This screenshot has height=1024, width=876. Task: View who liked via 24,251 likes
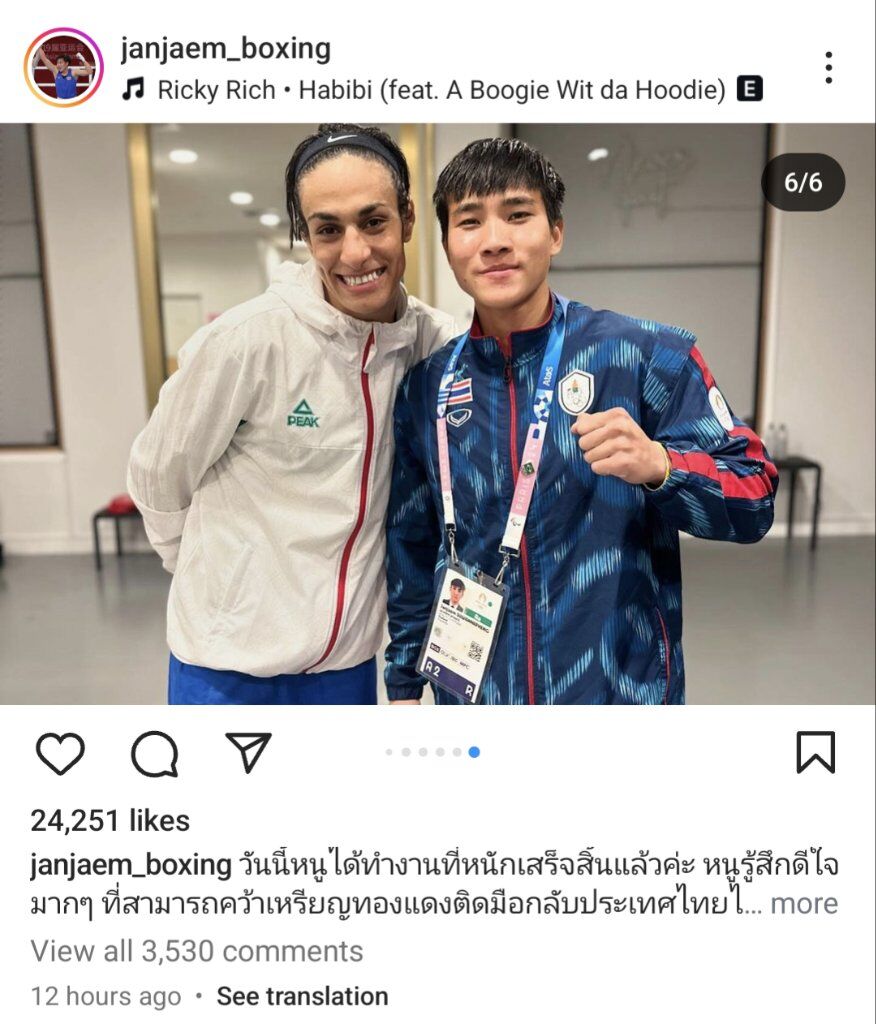pyautogui.click(x=110, y=821)
